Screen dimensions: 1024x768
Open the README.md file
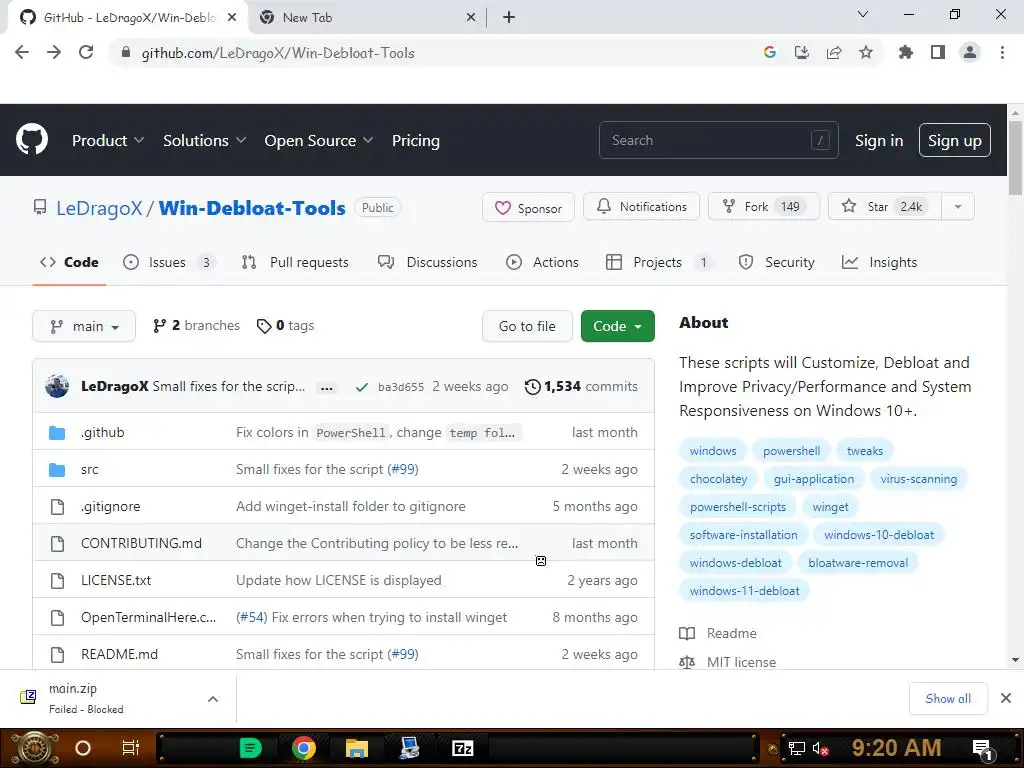point(120,654)
